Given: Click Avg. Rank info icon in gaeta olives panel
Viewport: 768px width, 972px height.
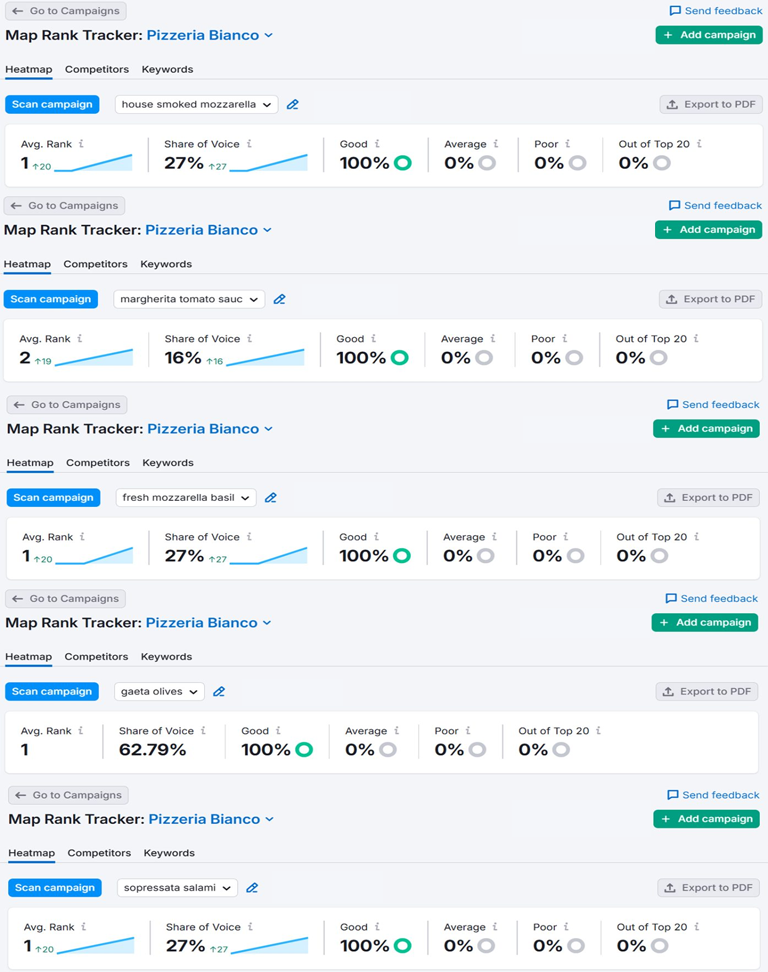Looking at the screenshot, I should tap(81, 731).
